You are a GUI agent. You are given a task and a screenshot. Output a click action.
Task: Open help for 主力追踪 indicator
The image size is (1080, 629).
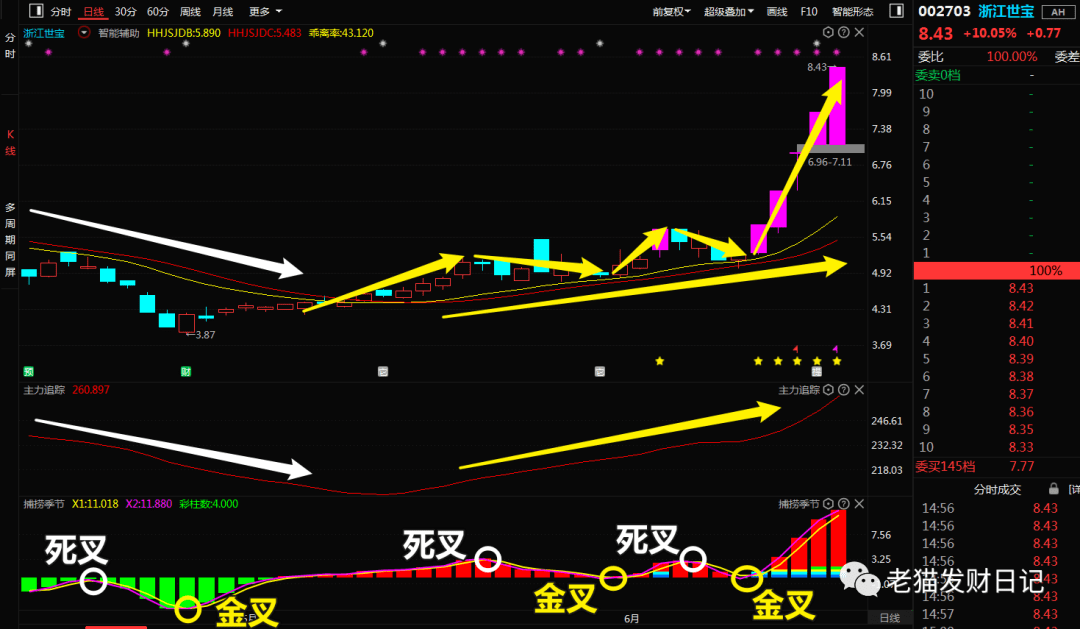(x=843, y=390)
